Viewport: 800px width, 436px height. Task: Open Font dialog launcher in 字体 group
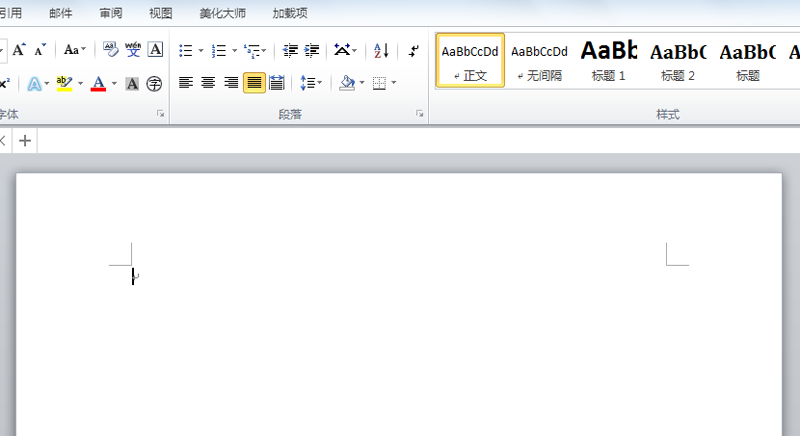[x=161, y=114]
